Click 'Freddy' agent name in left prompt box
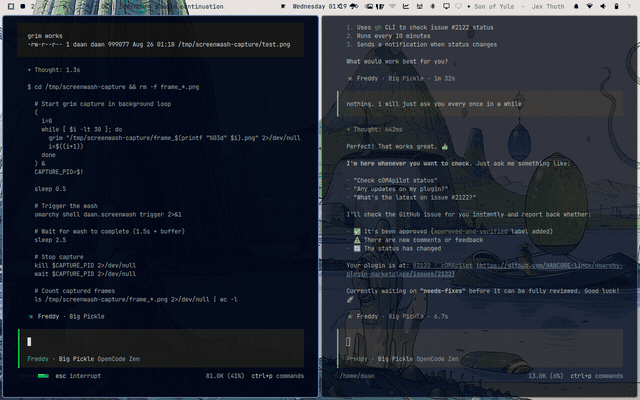 point(38,359)
